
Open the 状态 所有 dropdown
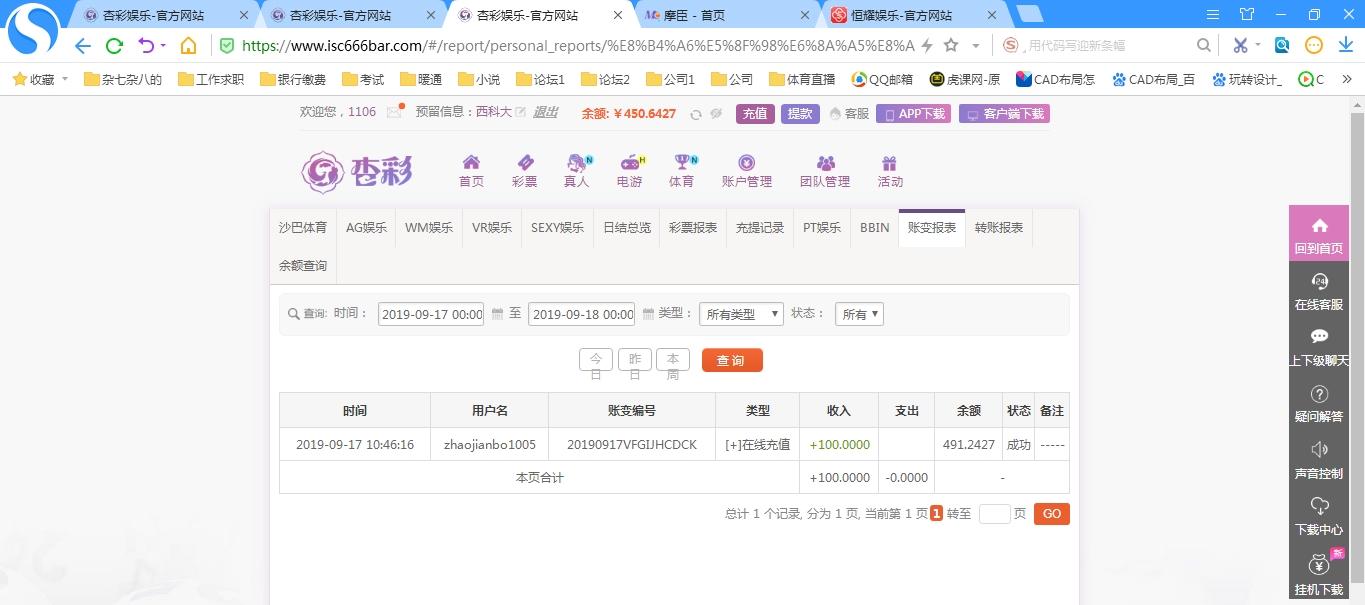860,314
